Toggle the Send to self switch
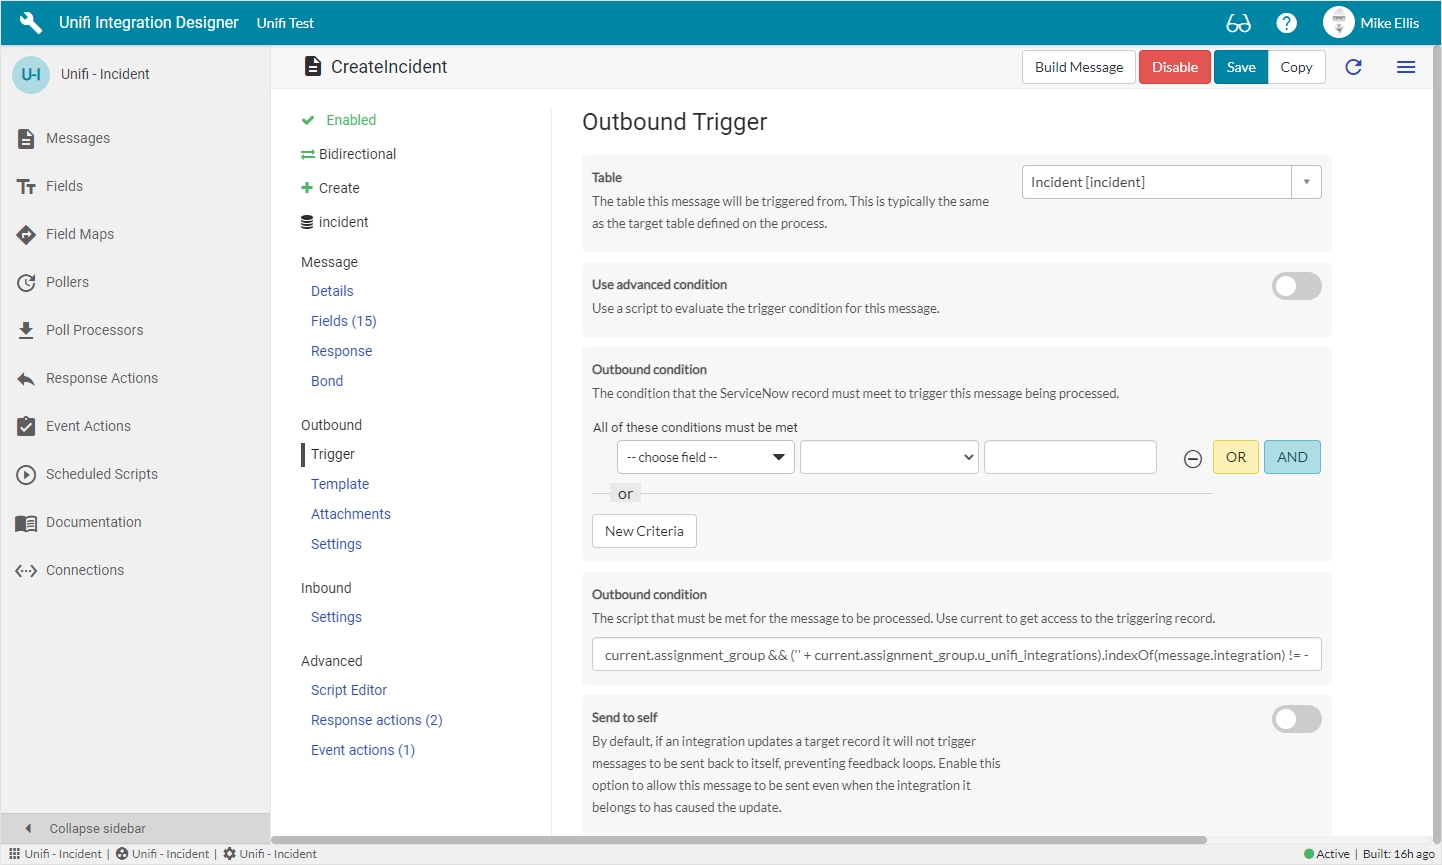 [x=1296, y=719]
